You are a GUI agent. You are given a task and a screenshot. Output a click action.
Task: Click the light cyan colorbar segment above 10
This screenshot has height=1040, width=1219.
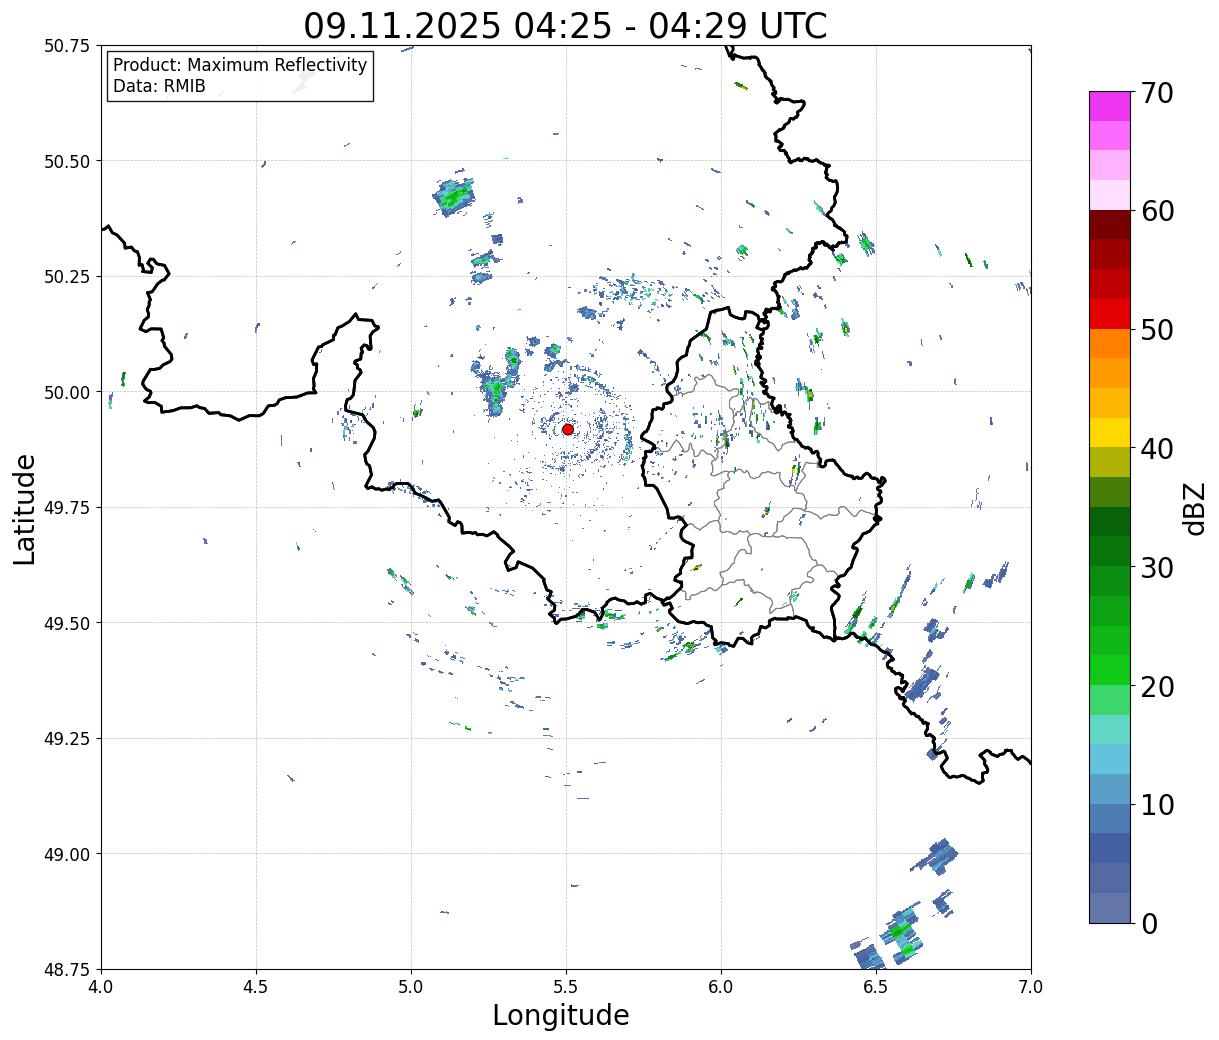1110,759
